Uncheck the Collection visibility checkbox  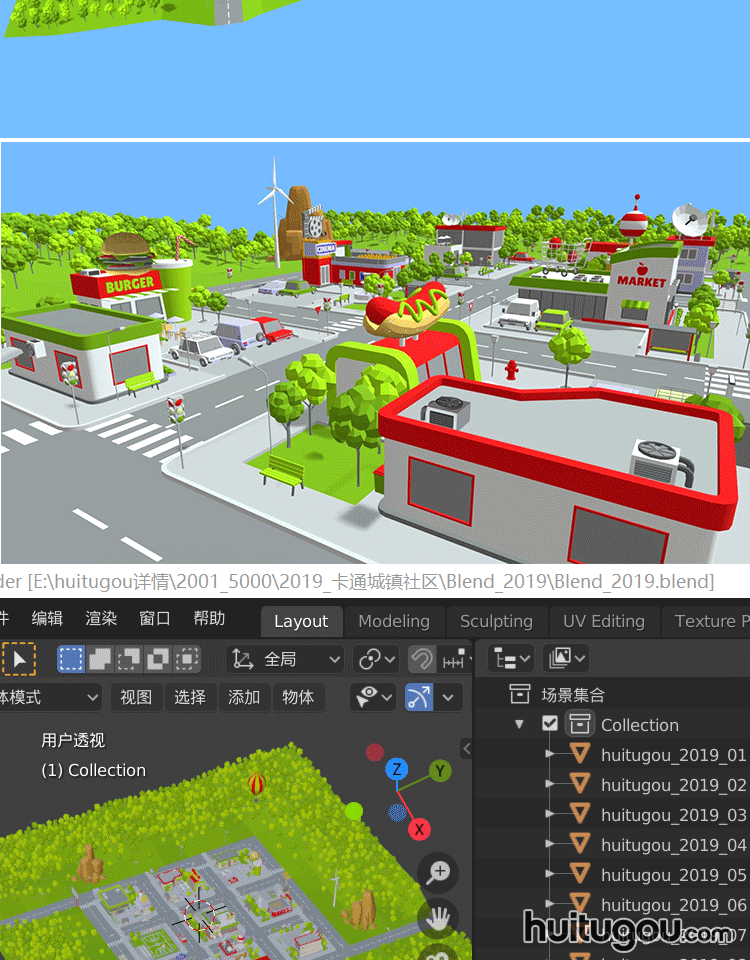pyautogui.click(x=550, y=725)
